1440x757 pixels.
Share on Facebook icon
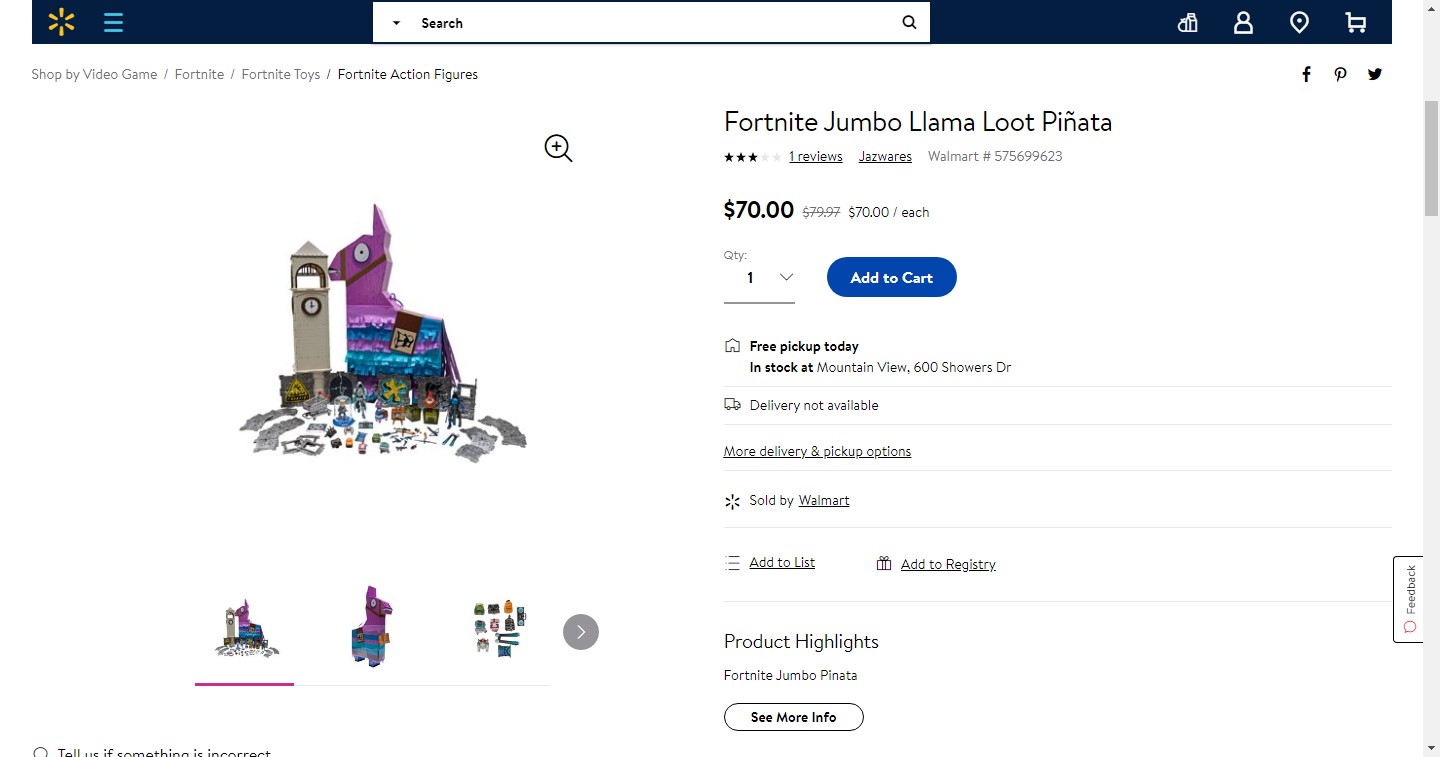pyautogui.click(x=1306, y=74)
